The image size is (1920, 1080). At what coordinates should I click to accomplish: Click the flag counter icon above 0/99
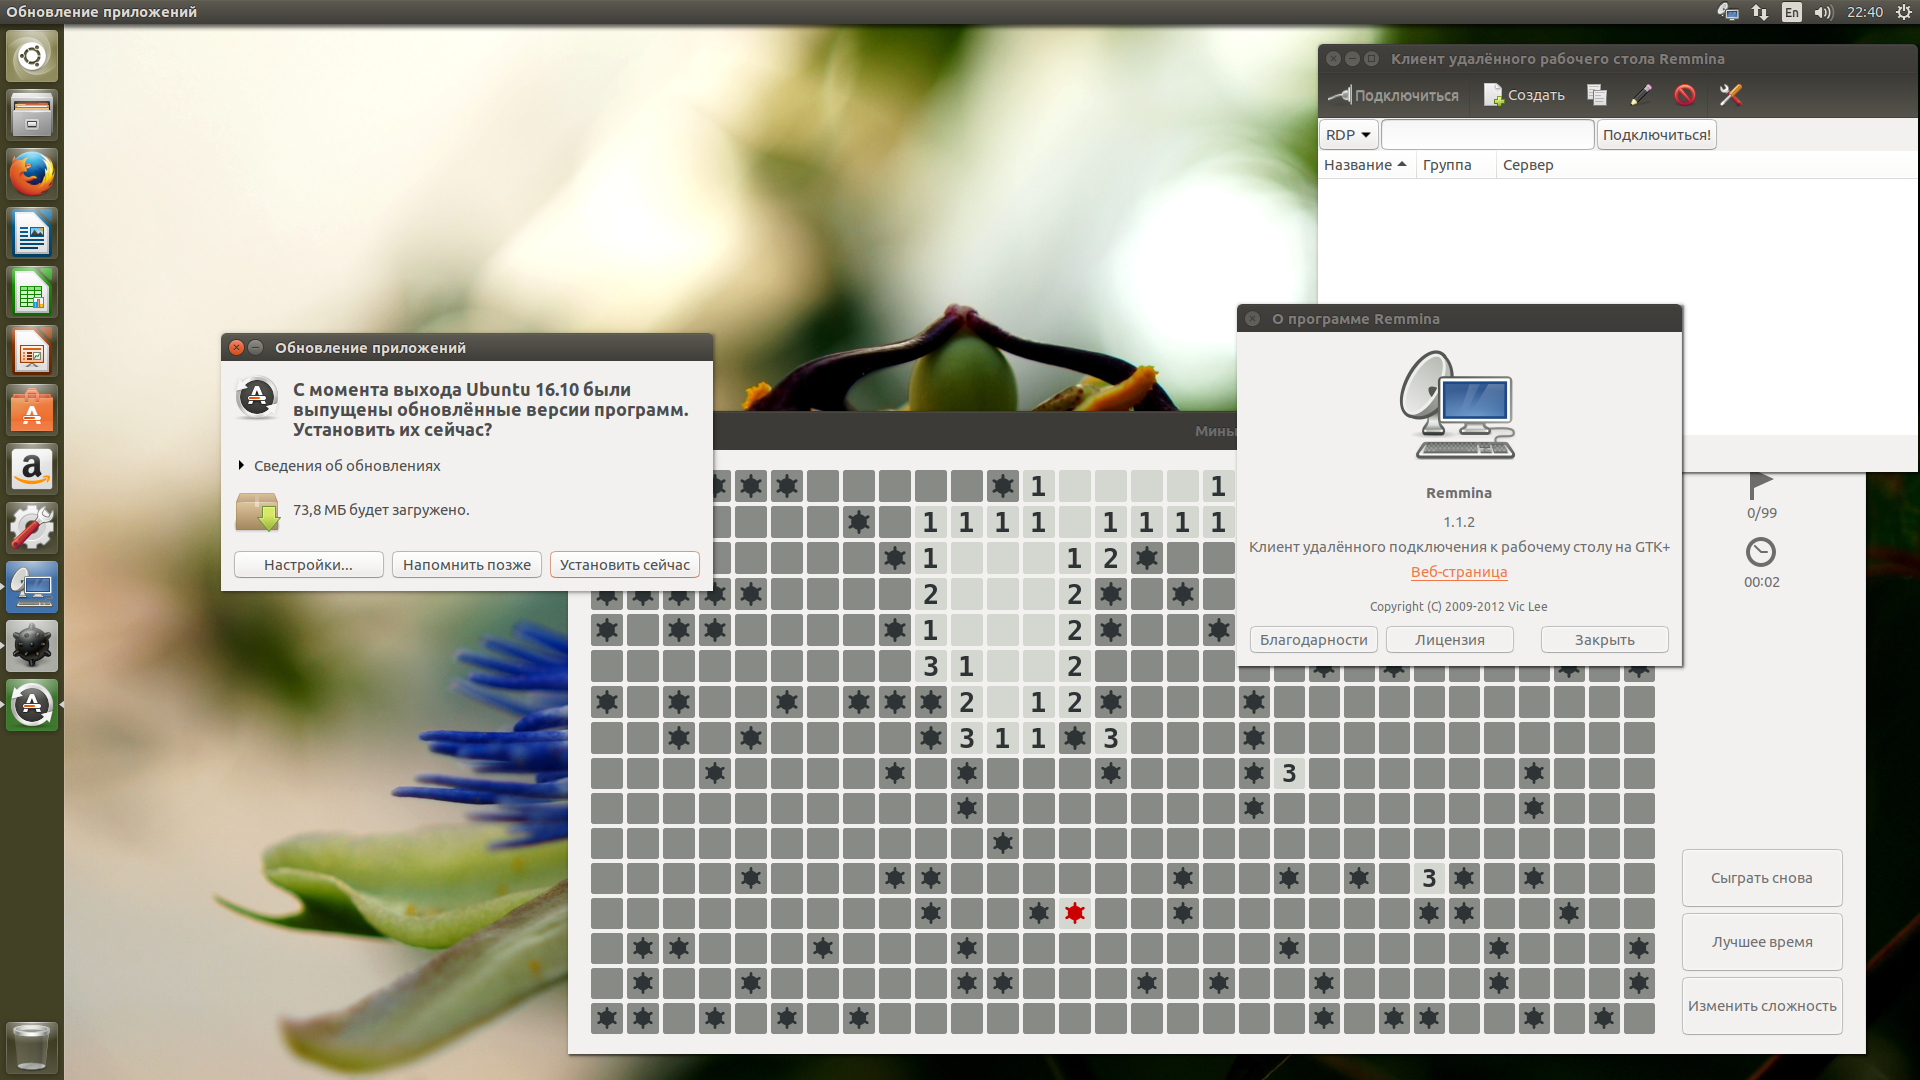[x=1761, y=484]
